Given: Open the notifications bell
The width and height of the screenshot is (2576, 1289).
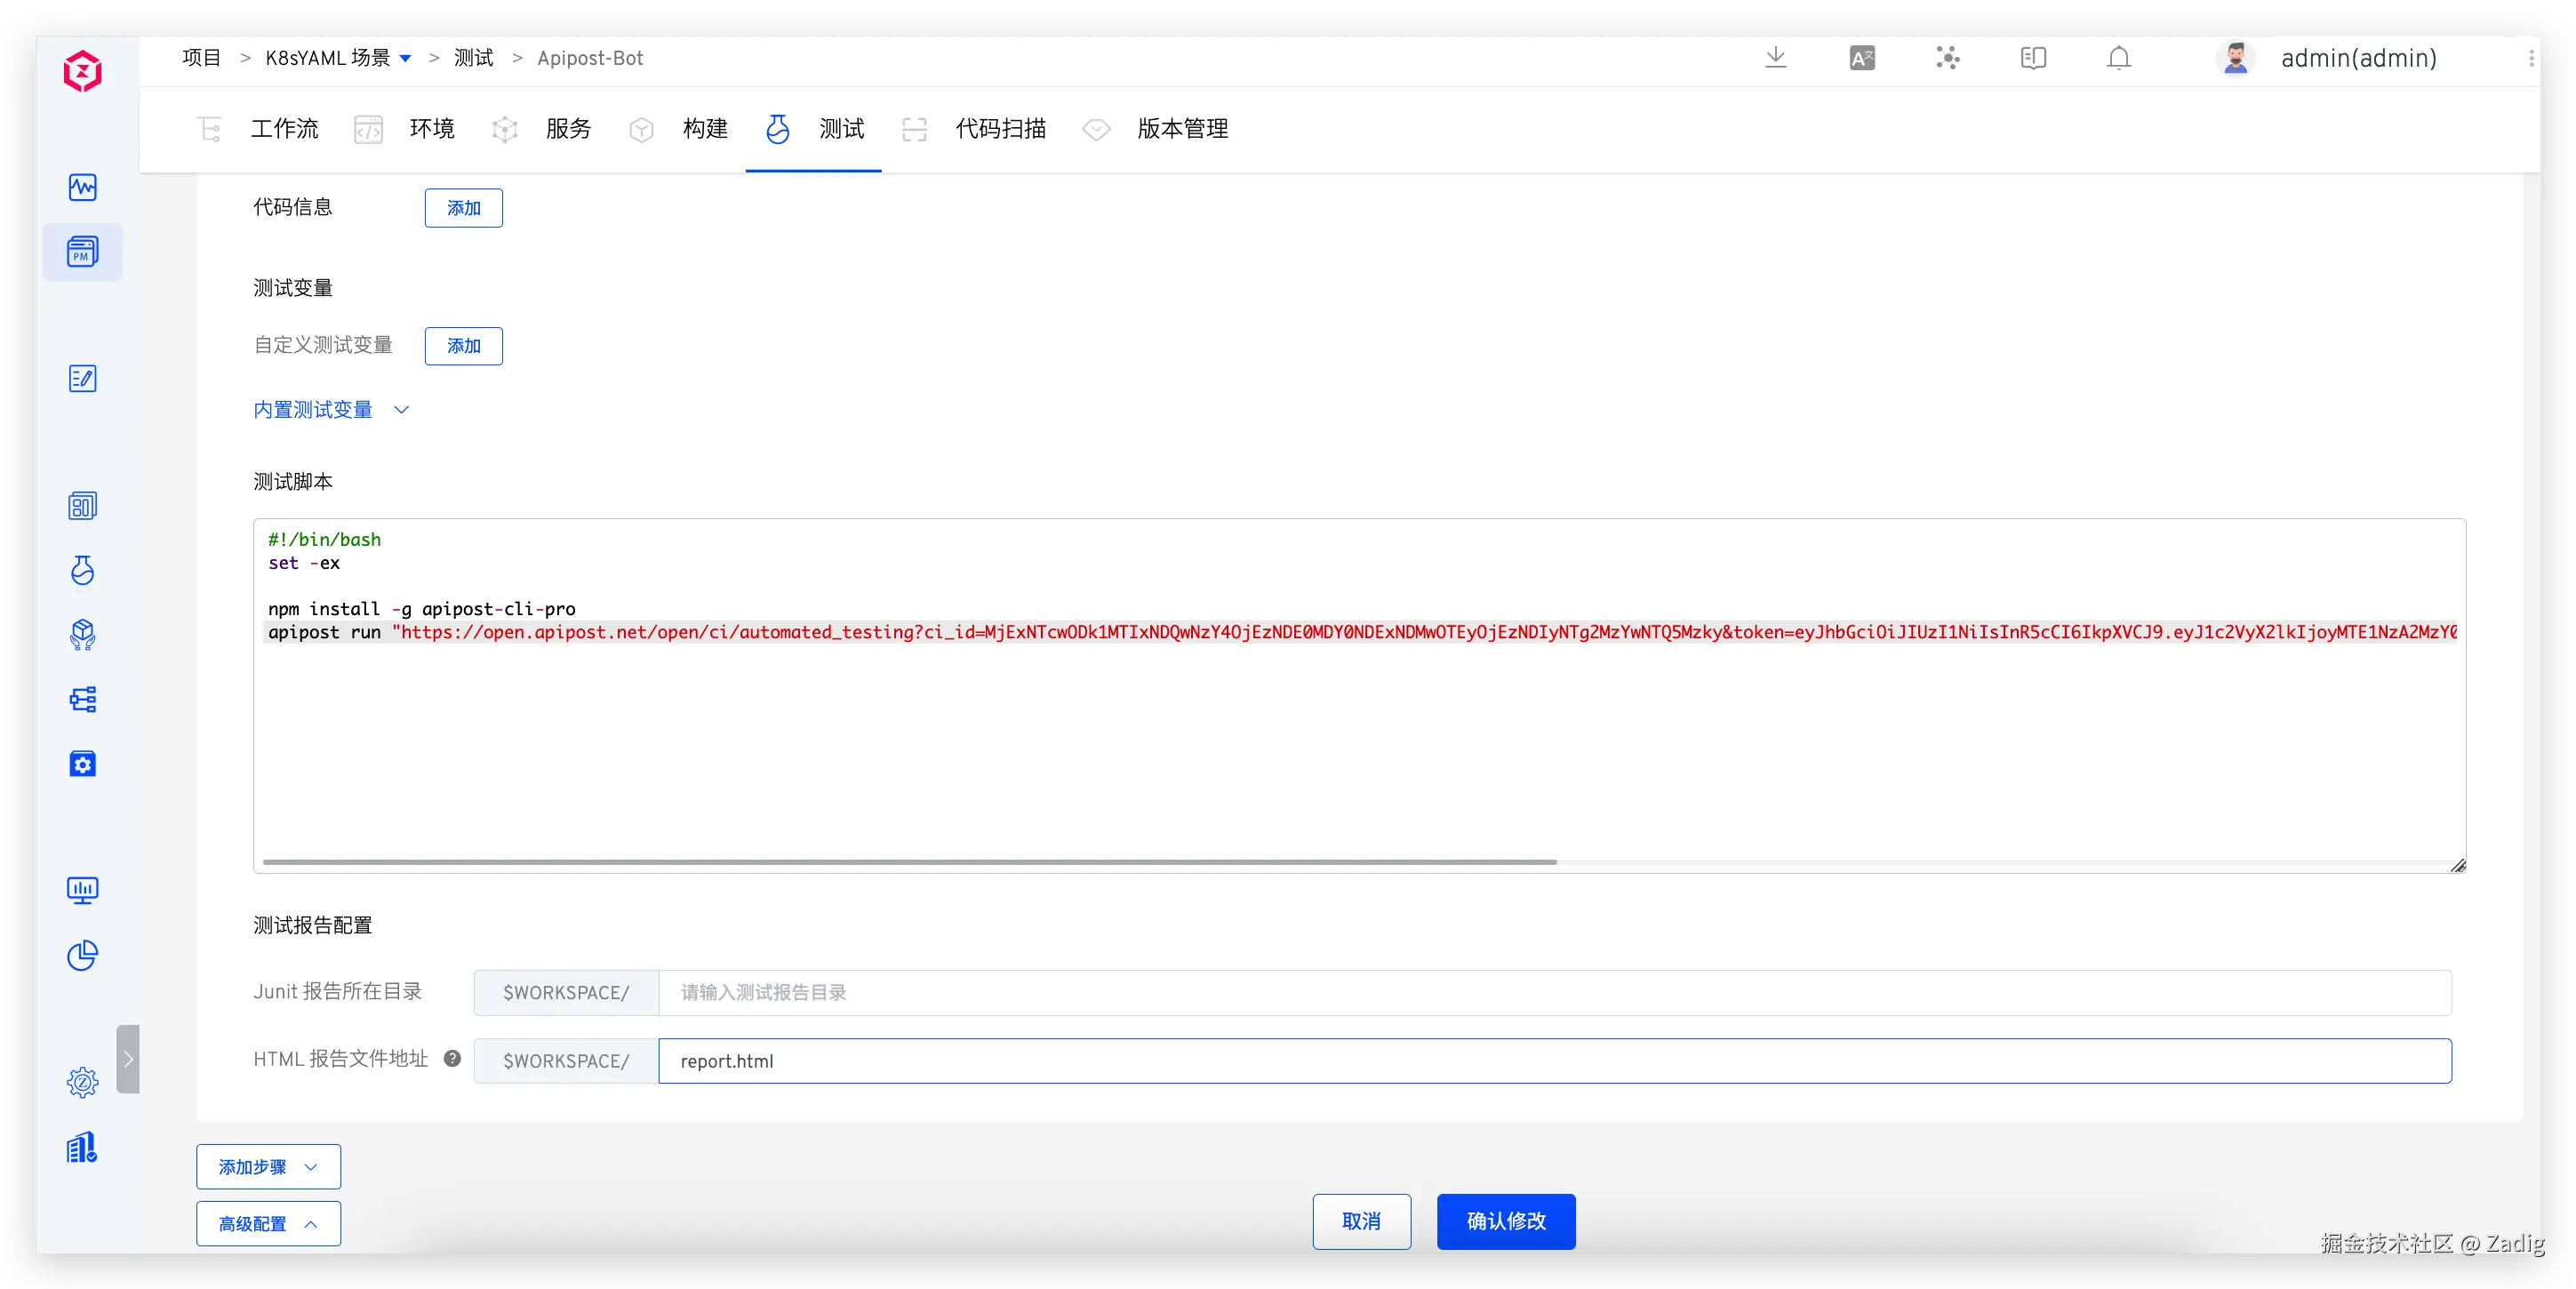Looking at the screenshot, I should click(2118, 58).
